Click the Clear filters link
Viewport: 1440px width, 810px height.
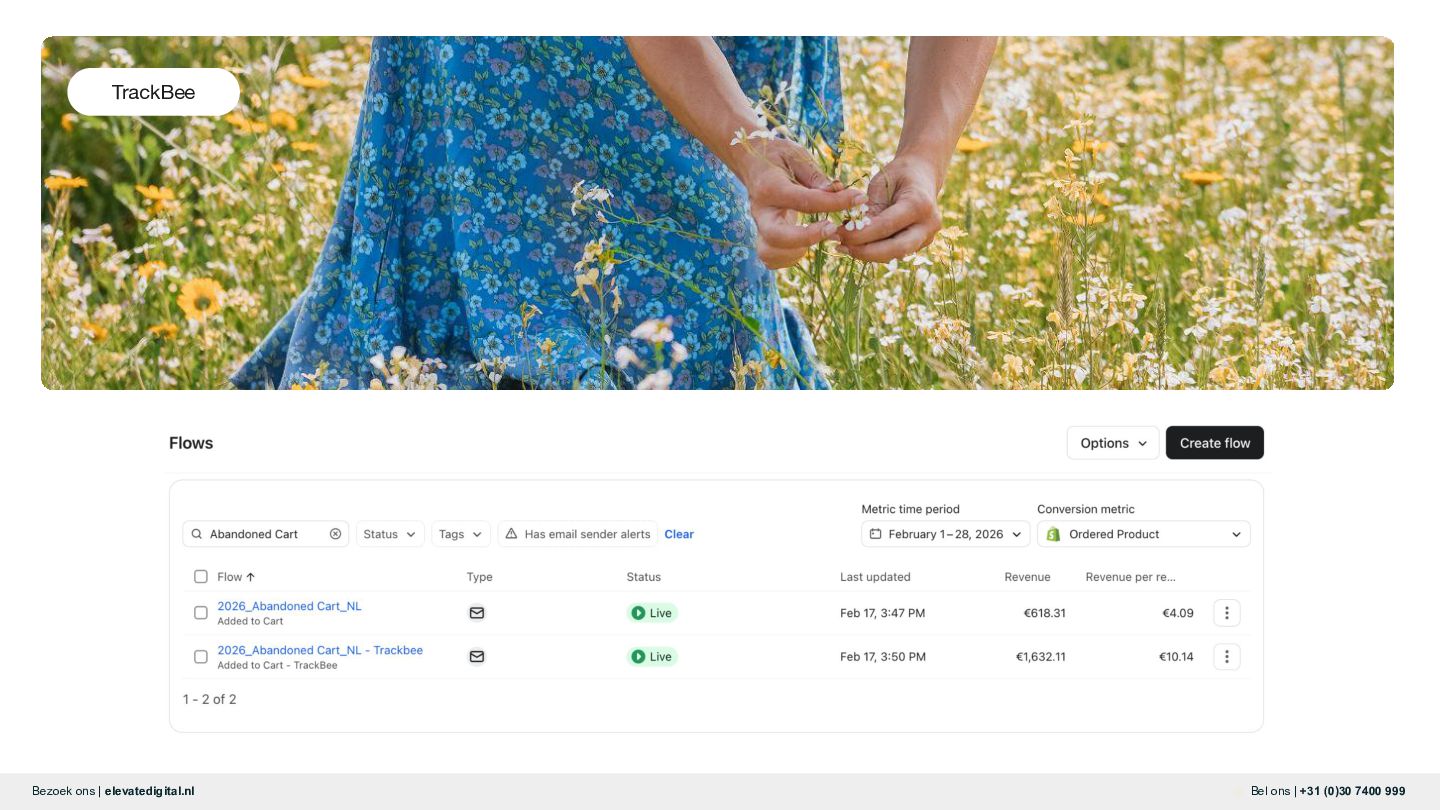679,534
